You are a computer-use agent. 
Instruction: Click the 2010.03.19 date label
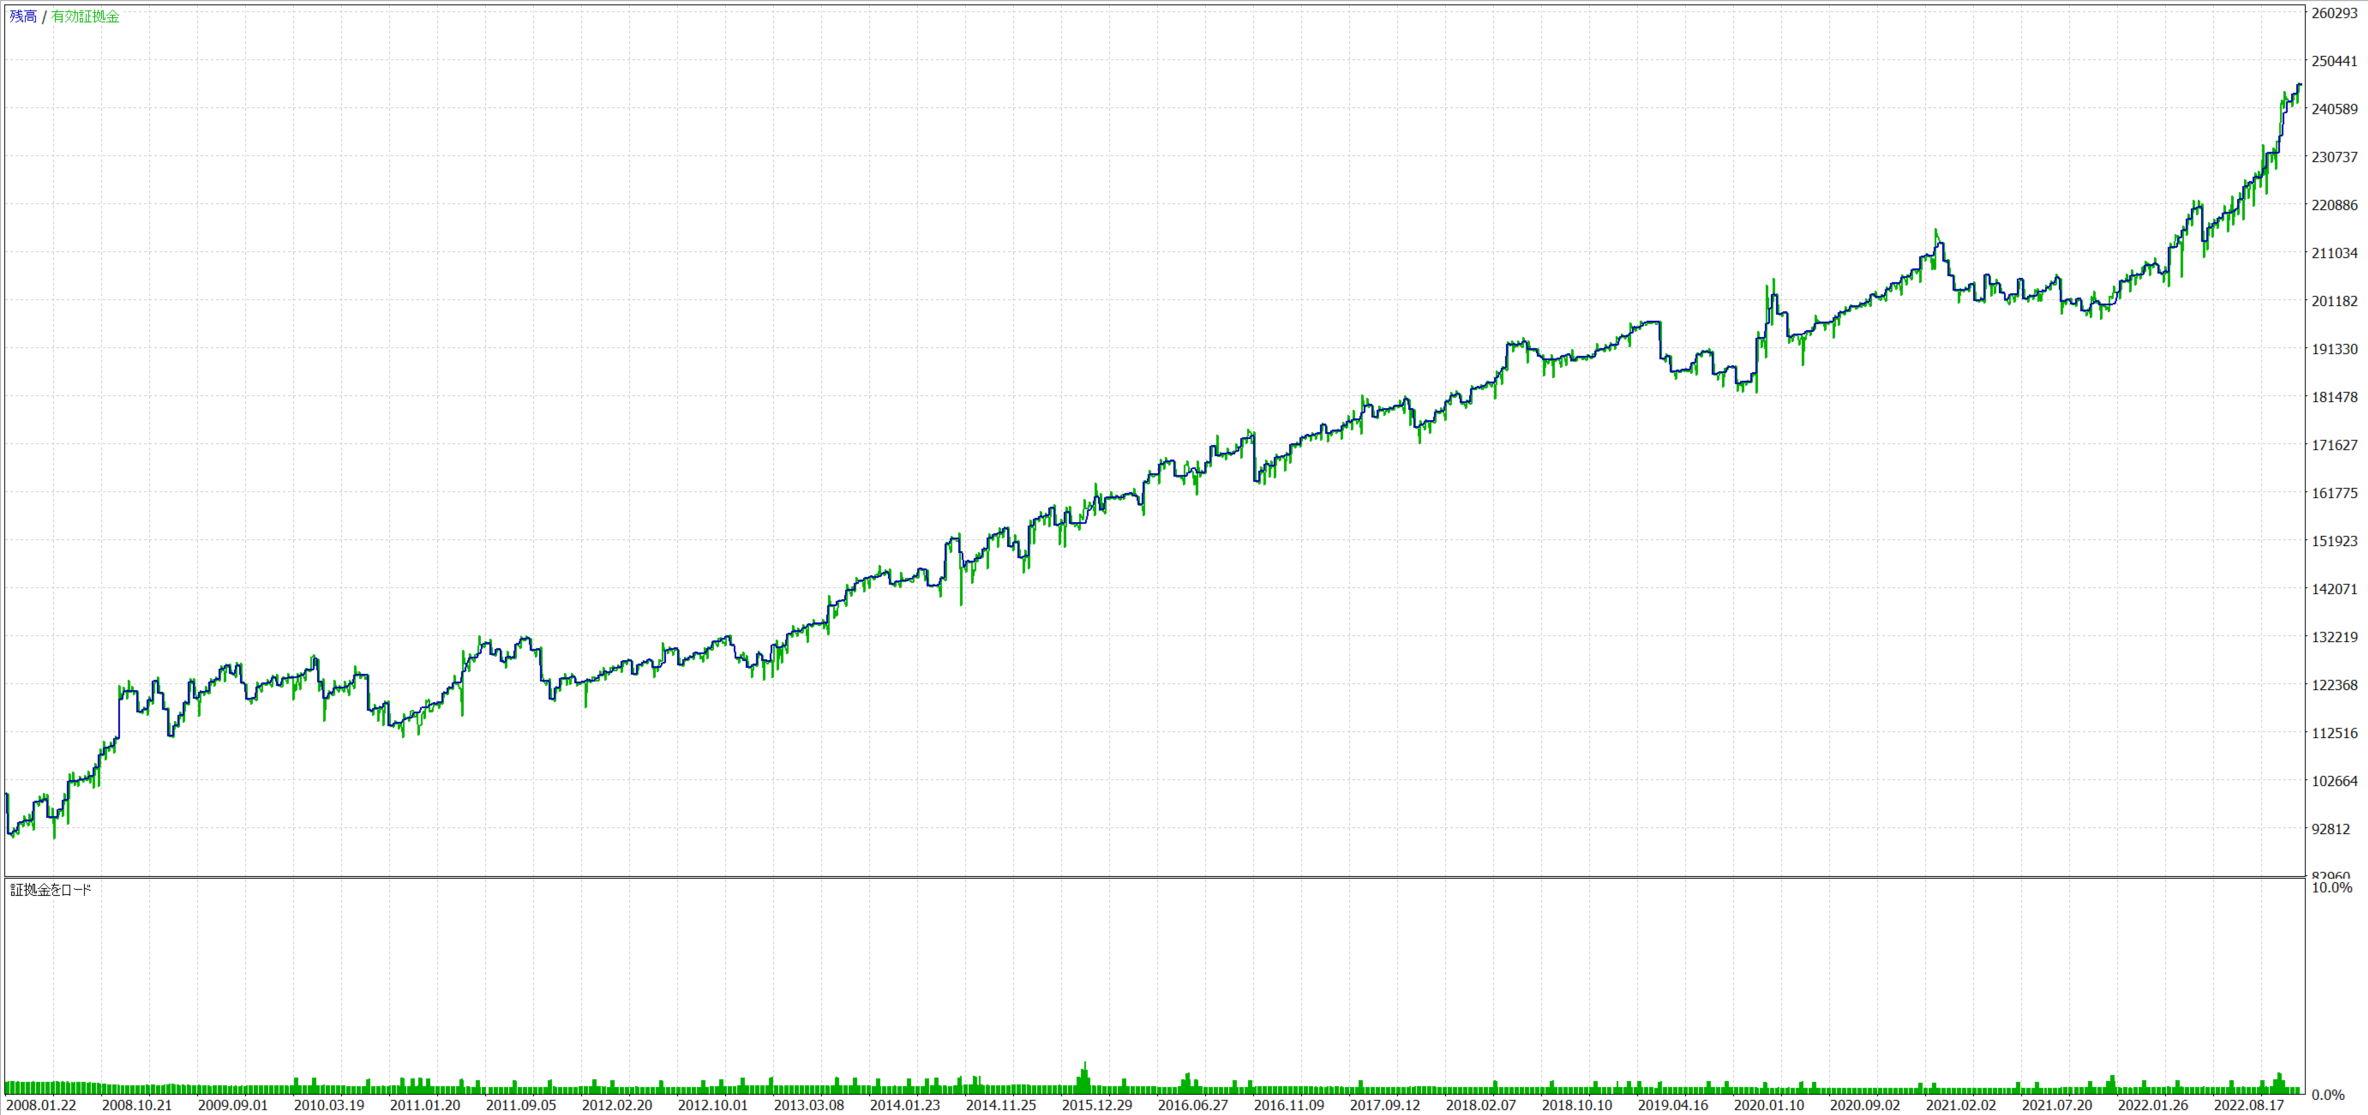(329, 1105)
